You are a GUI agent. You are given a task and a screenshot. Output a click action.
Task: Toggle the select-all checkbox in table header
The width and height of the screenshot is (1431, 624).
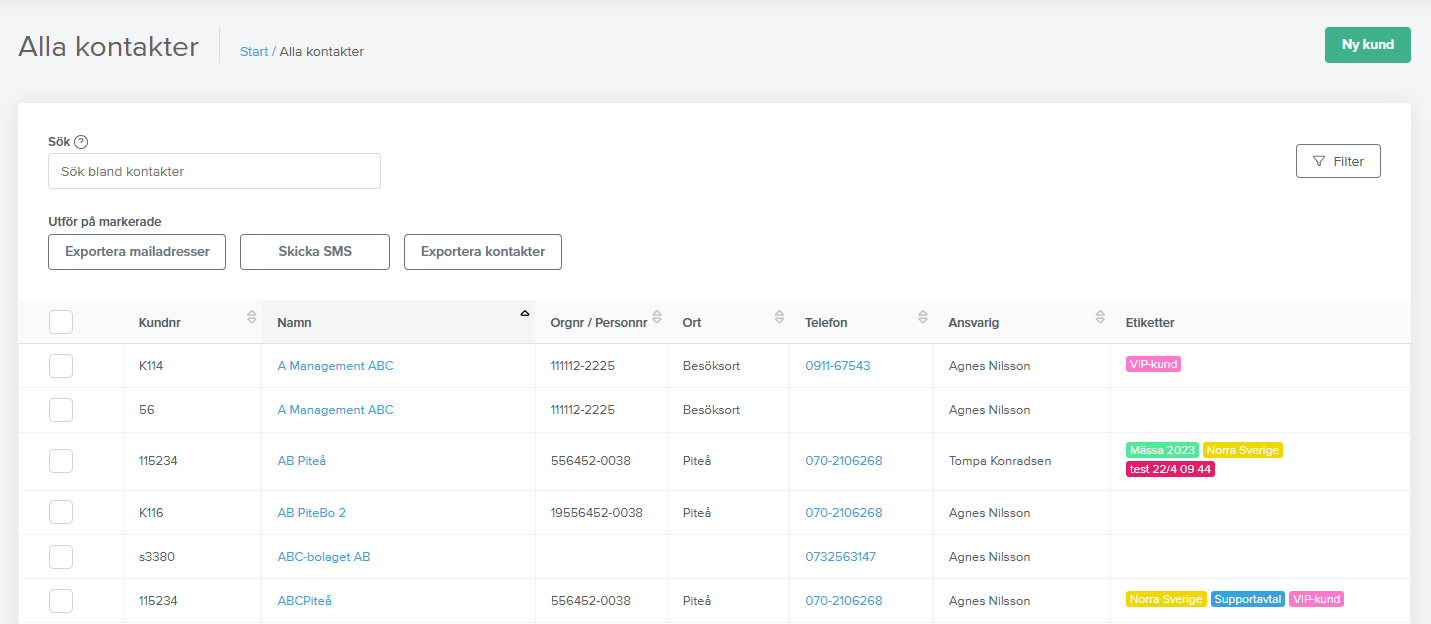[61, 322]
